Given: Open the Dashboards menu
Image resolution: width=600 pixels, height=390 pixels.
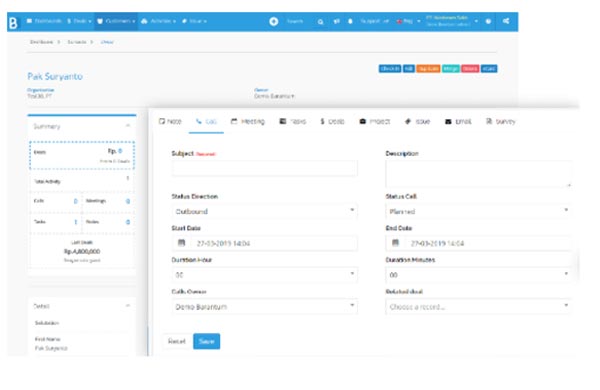Looking at the screenshot, I should point(44,21).
